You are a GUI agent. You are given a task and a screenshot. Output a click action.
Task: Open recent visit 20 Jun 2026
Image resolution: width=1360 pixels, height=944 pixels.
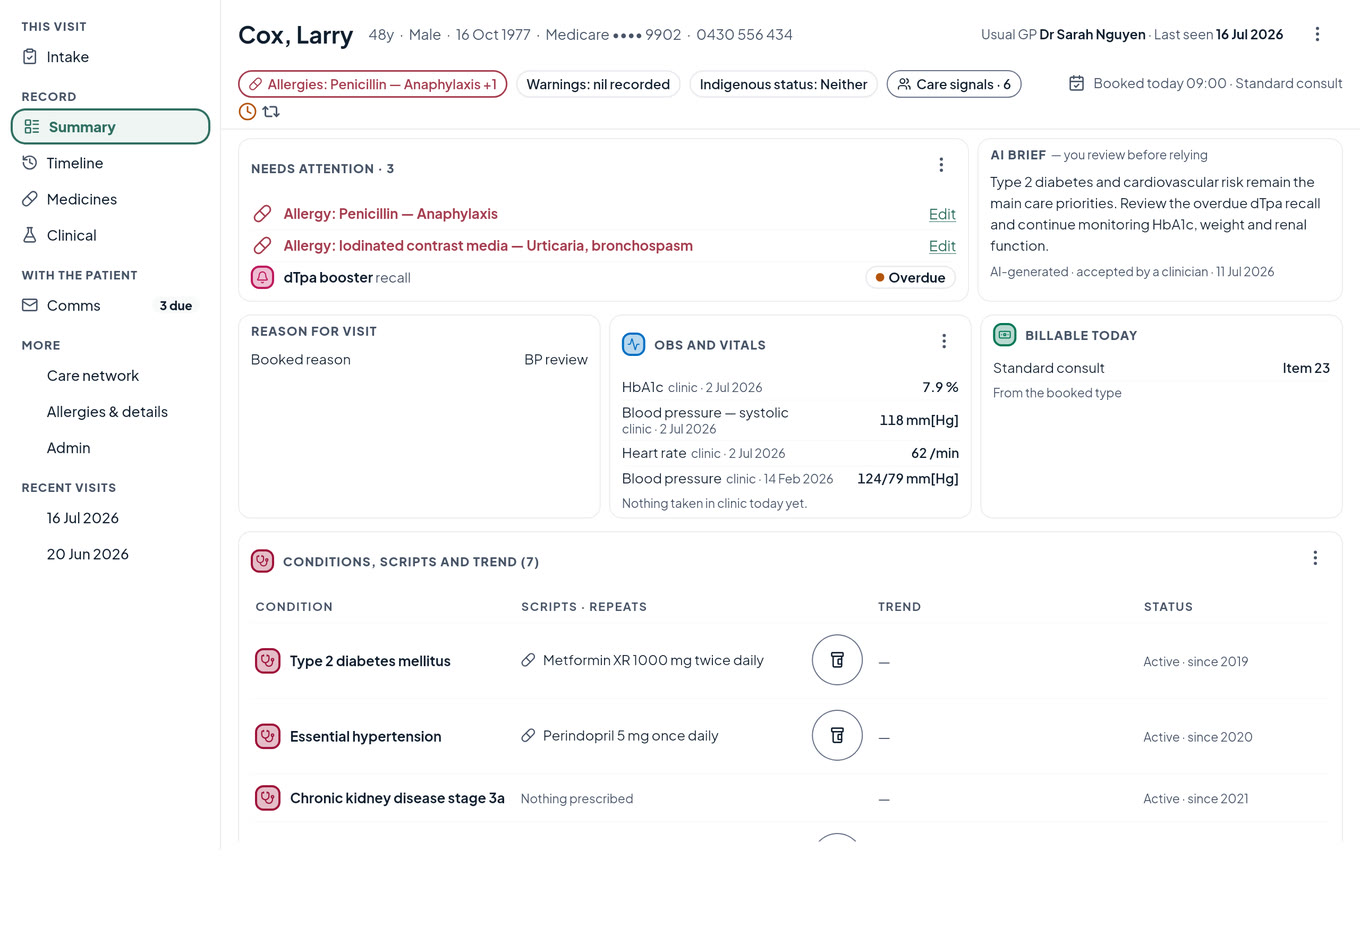pos(110,554)
